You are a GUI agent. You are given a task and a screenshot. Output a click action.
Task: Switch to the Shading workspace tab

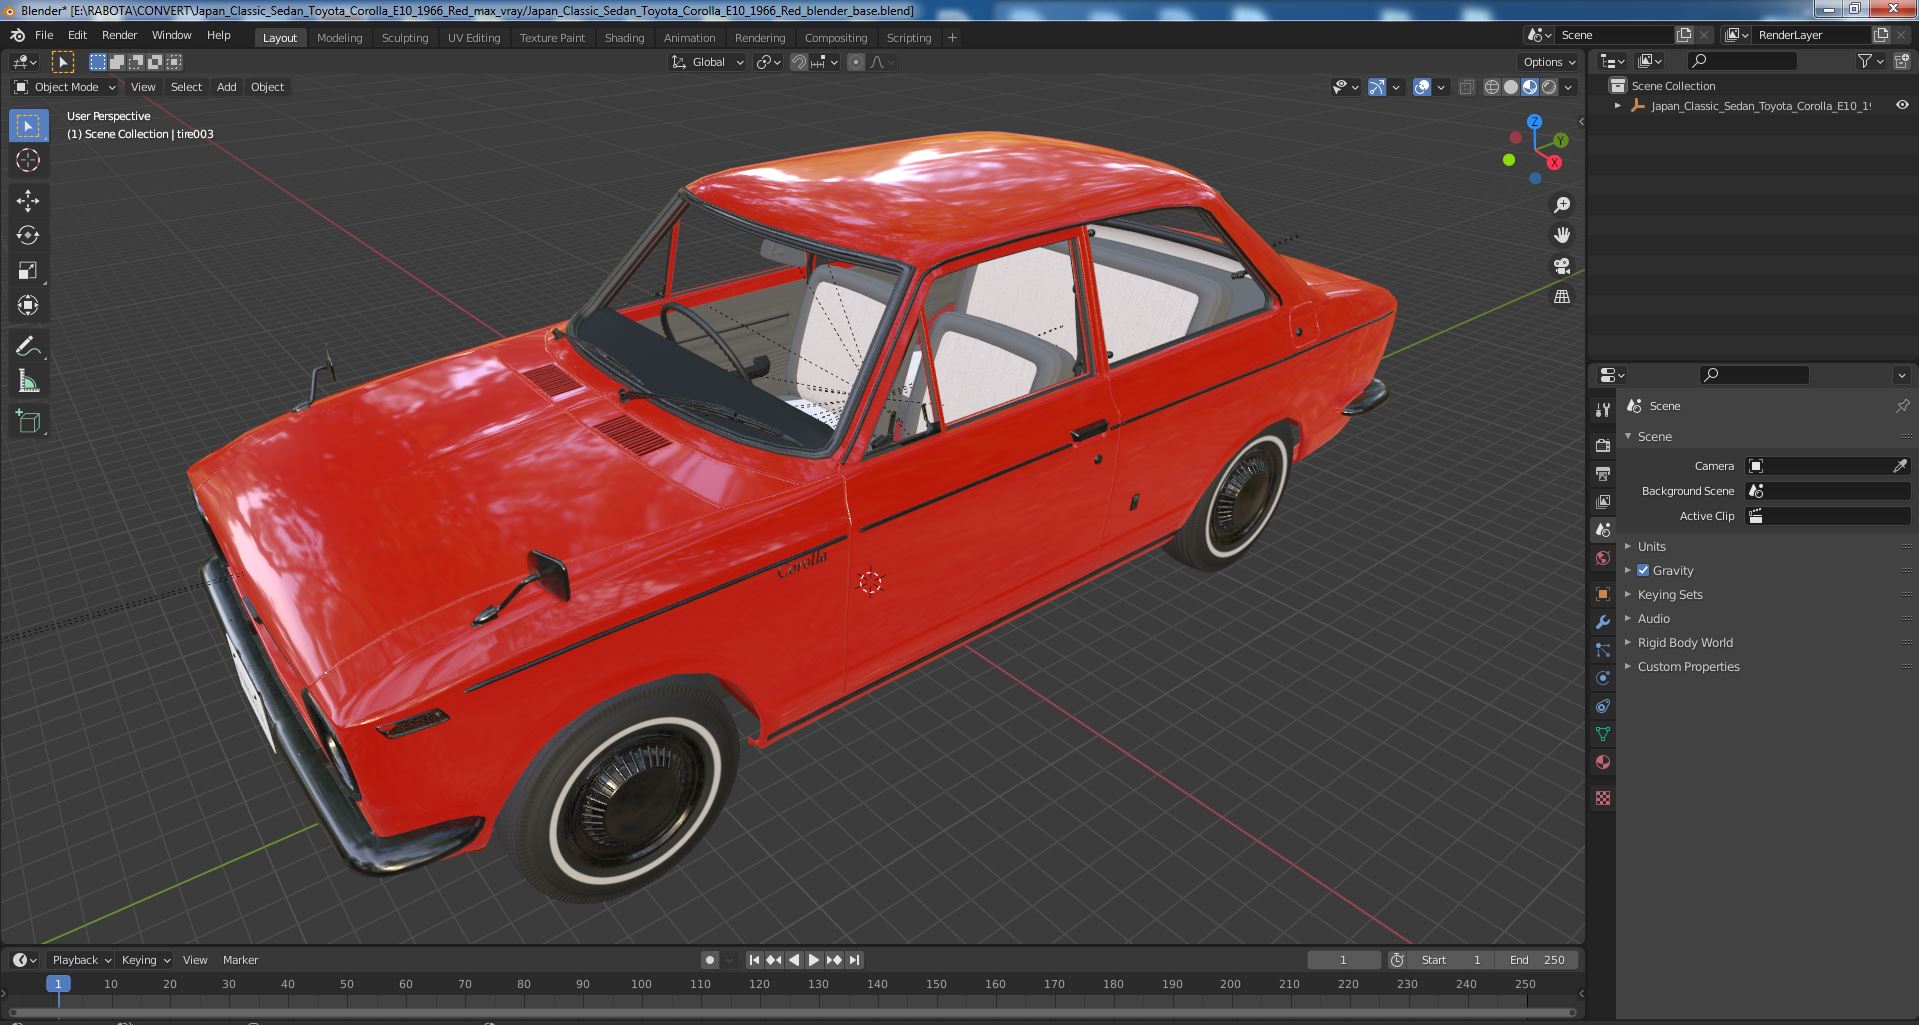tap(624, 38)
